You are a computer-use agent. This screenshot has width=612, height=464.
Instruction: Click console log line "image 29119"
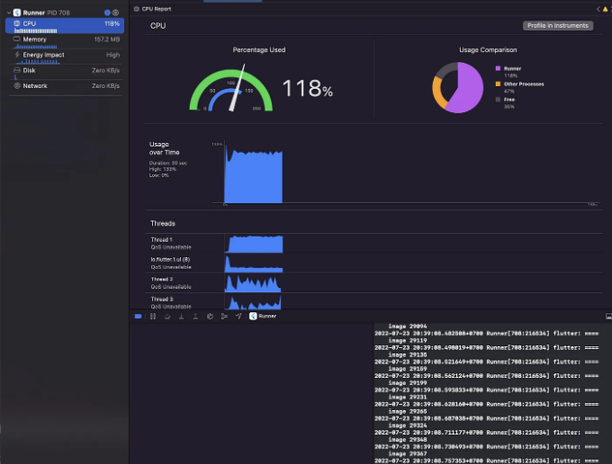407,341
